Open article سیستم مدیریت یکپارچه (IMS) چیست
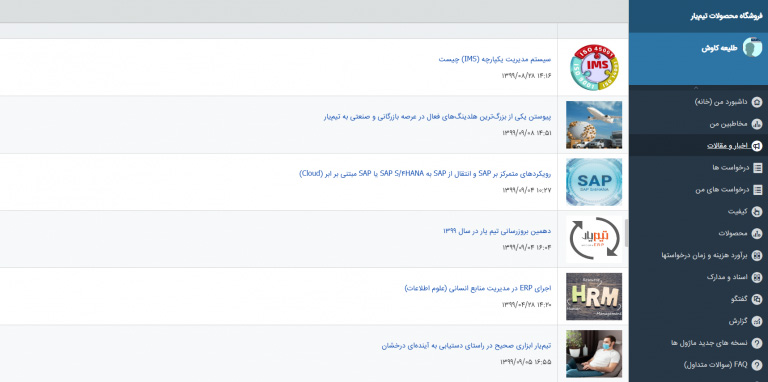Screen dimensions: 768x382 tap(495, 59)
